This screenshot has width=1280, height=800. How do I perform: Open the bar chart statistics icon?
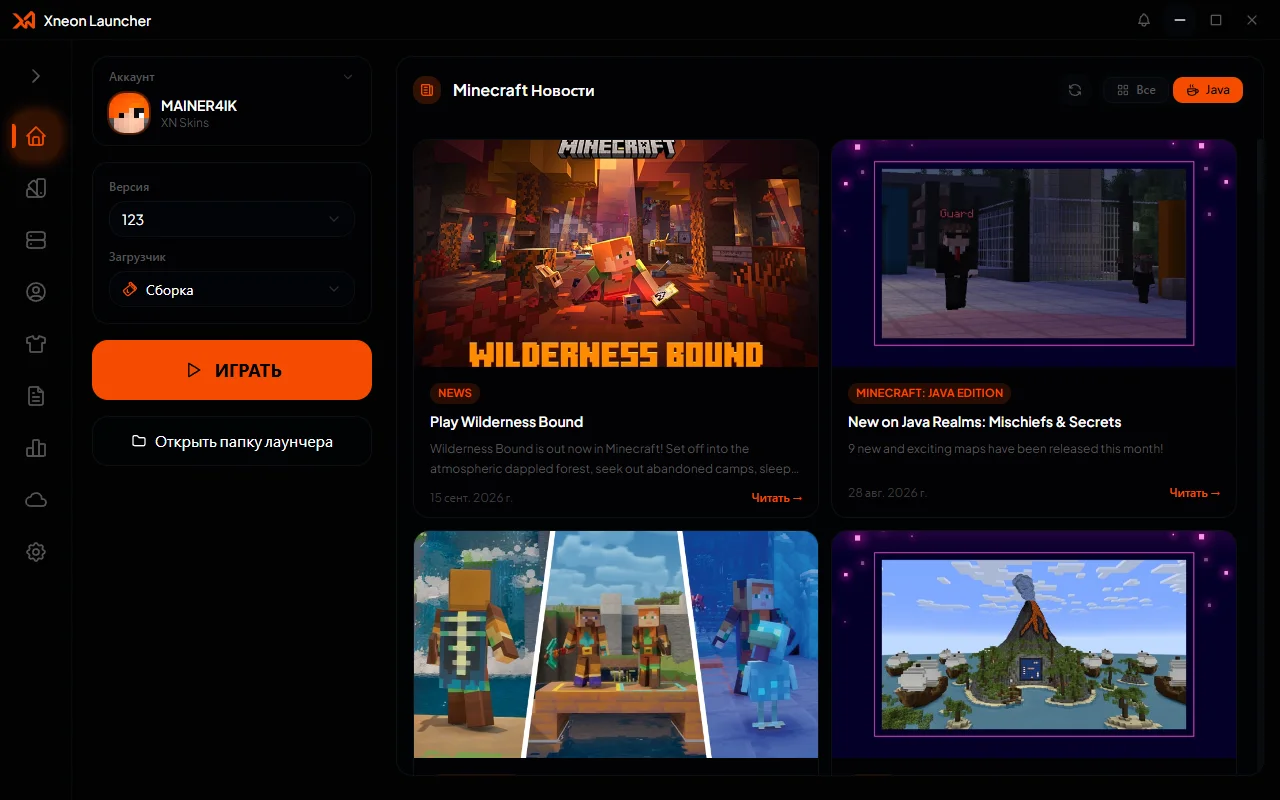[36, 448]
